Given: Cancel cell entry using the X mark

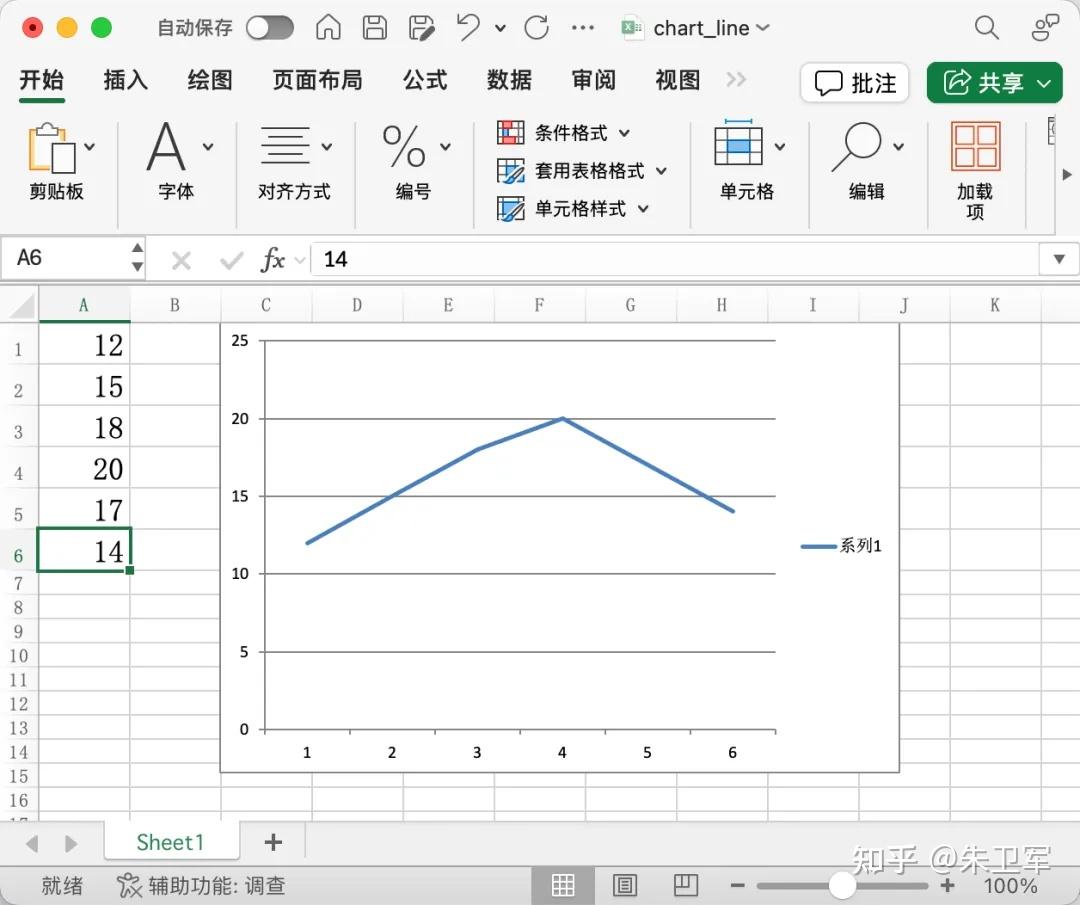Looking at the screenshot, I should click(x=180, y=259).
